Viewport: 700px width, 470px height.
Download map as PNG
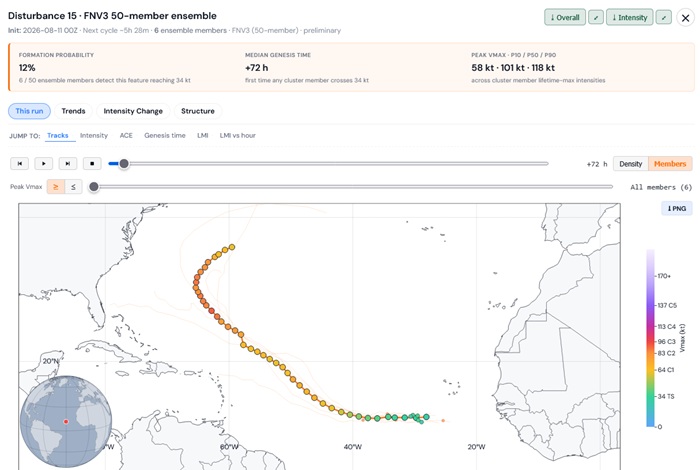tap(677, 208)
